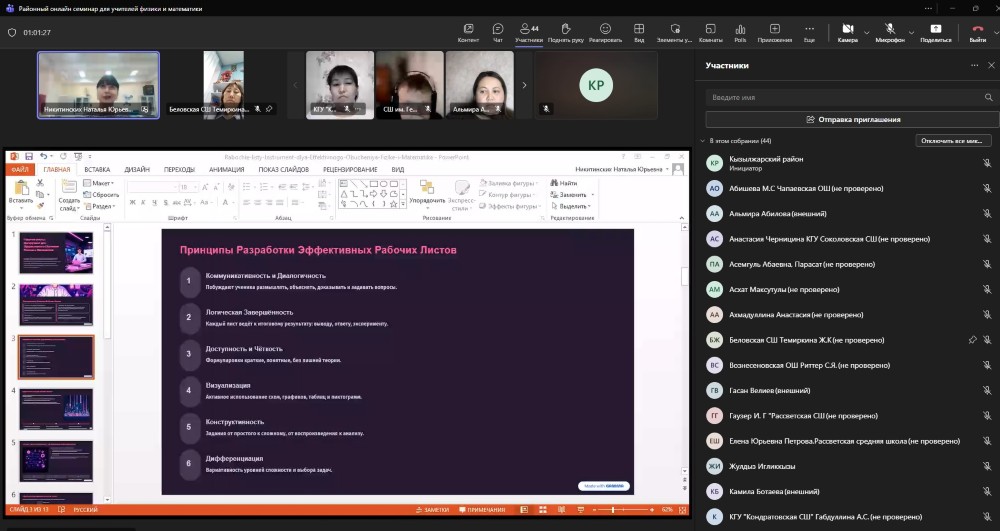The image size is (1000, 531).
Task: Click the Отправка приглашения button
Action: [852, 119]
